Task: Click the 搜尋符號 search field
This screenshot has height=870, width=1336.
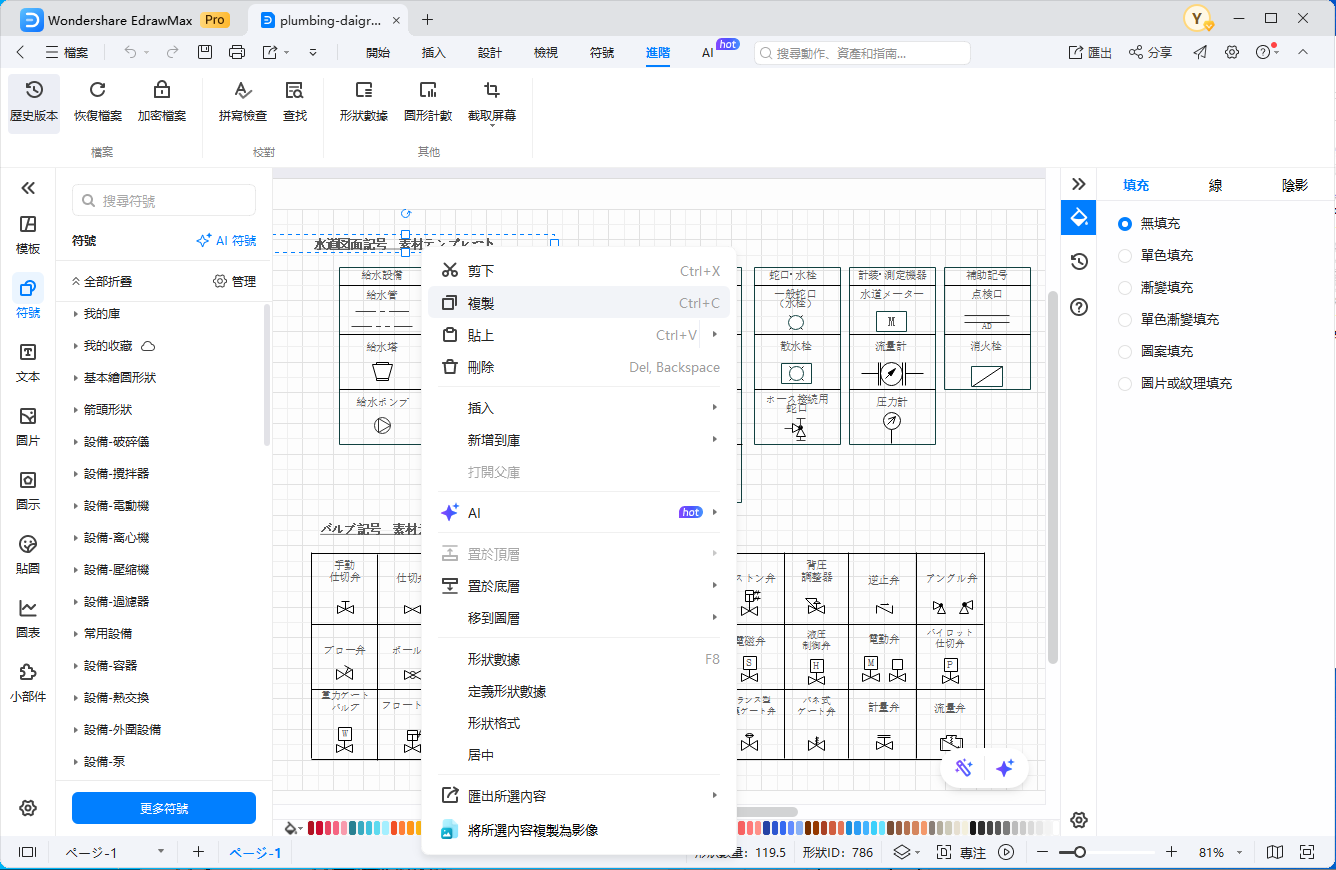Action: (164, 201)
